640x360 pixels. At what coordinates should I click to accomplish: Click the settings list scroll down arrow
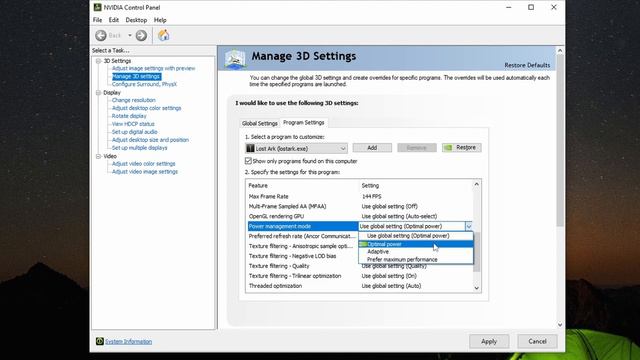click(476, 288)
